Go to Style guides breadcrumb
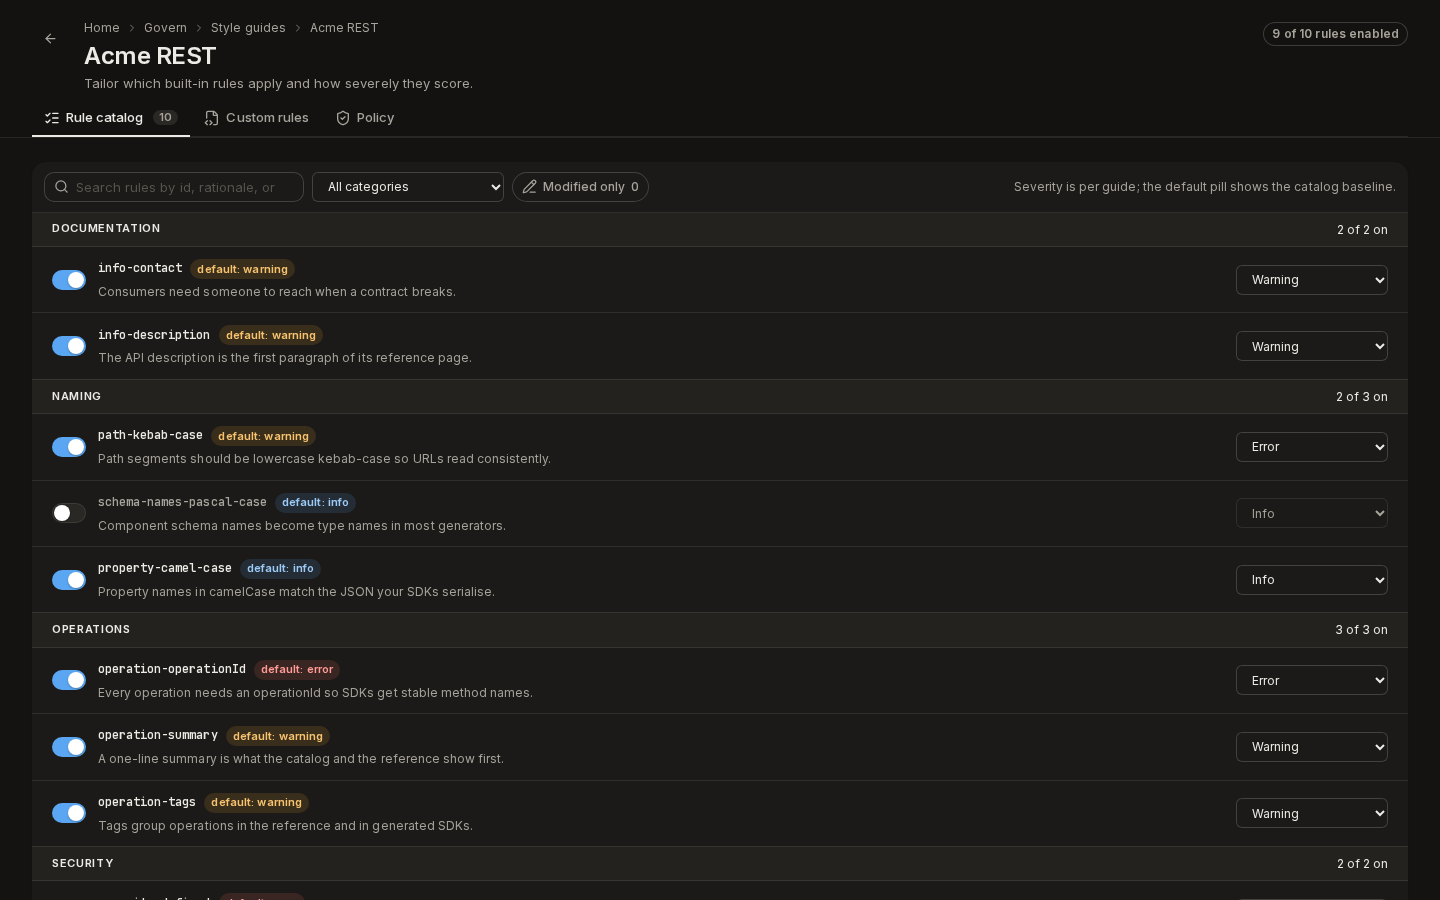Screen dimensions: 1440x900 (x=248, y=28)
